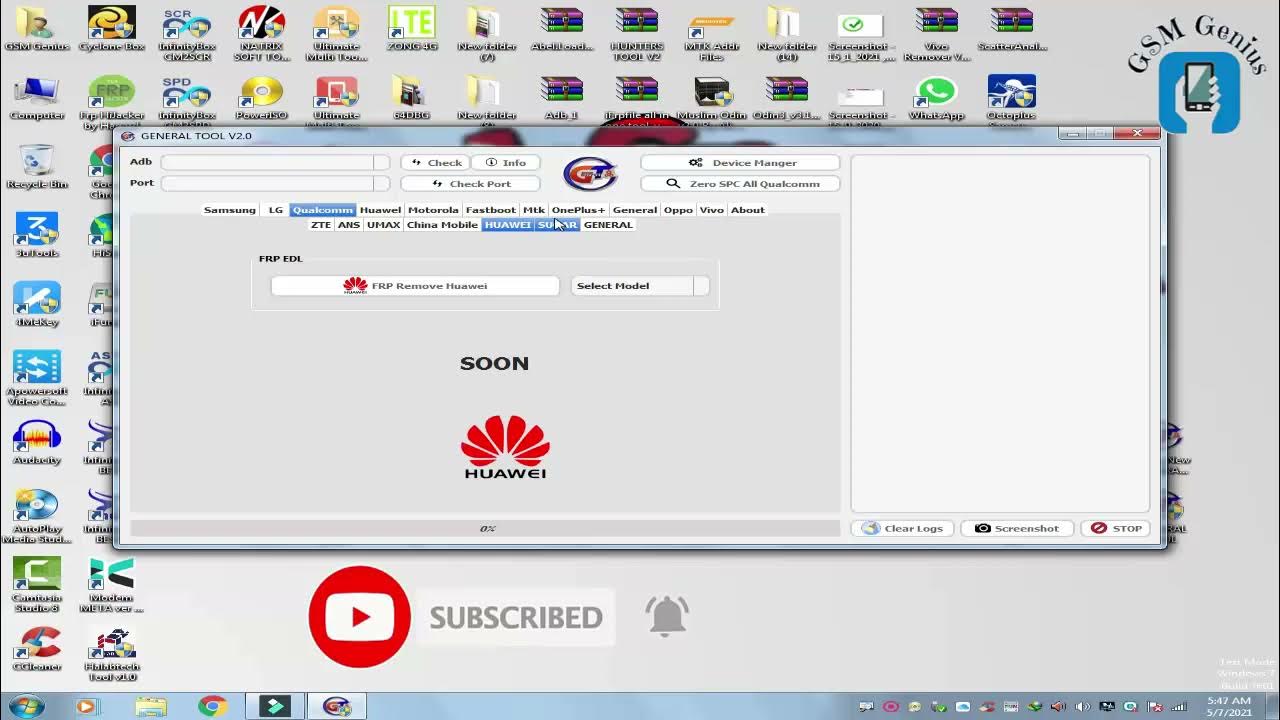The image size is (1280, 720).
Task: Click the Camtasia Studio 8 icon
Action: (37, 586)
